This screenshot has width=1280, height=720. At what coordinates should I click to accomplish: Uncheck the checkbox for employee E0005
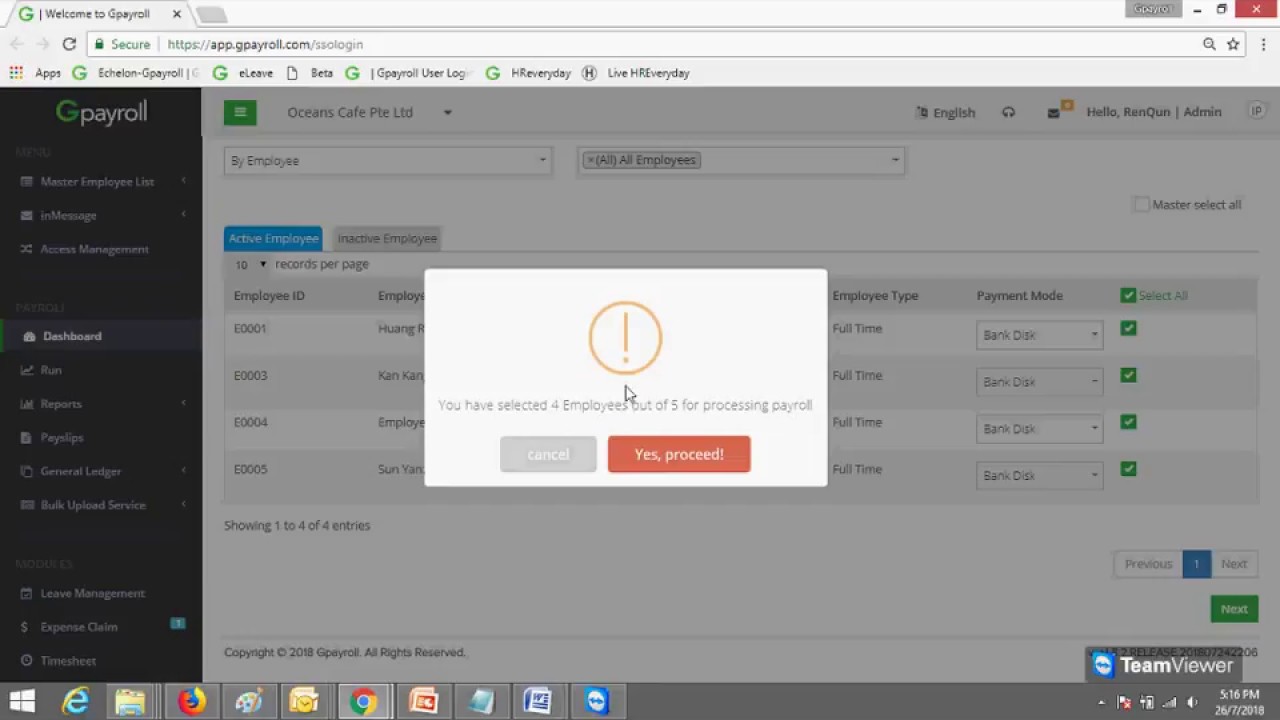(x=1128, y=469)
